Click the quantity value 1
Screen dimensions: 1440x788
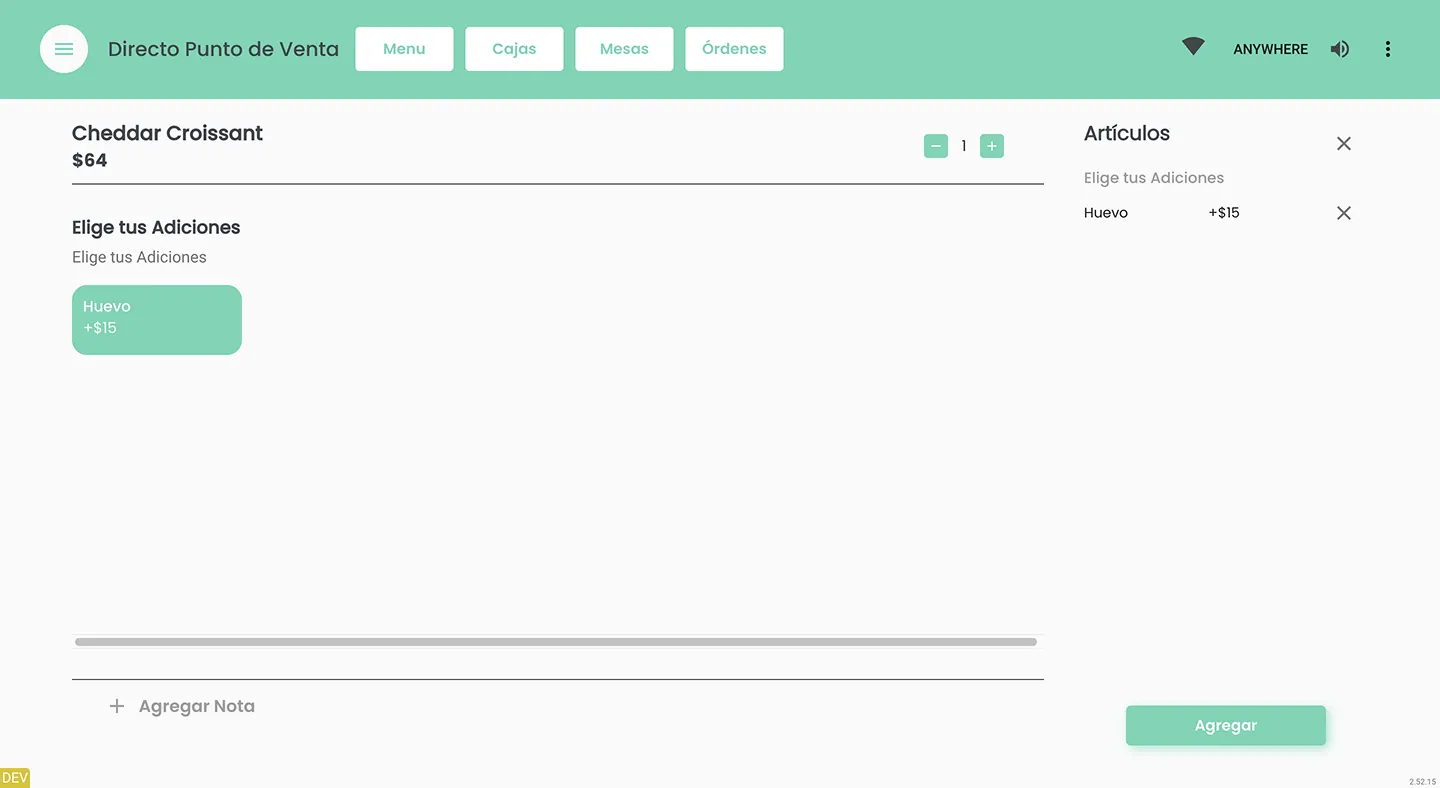(964, 146)
